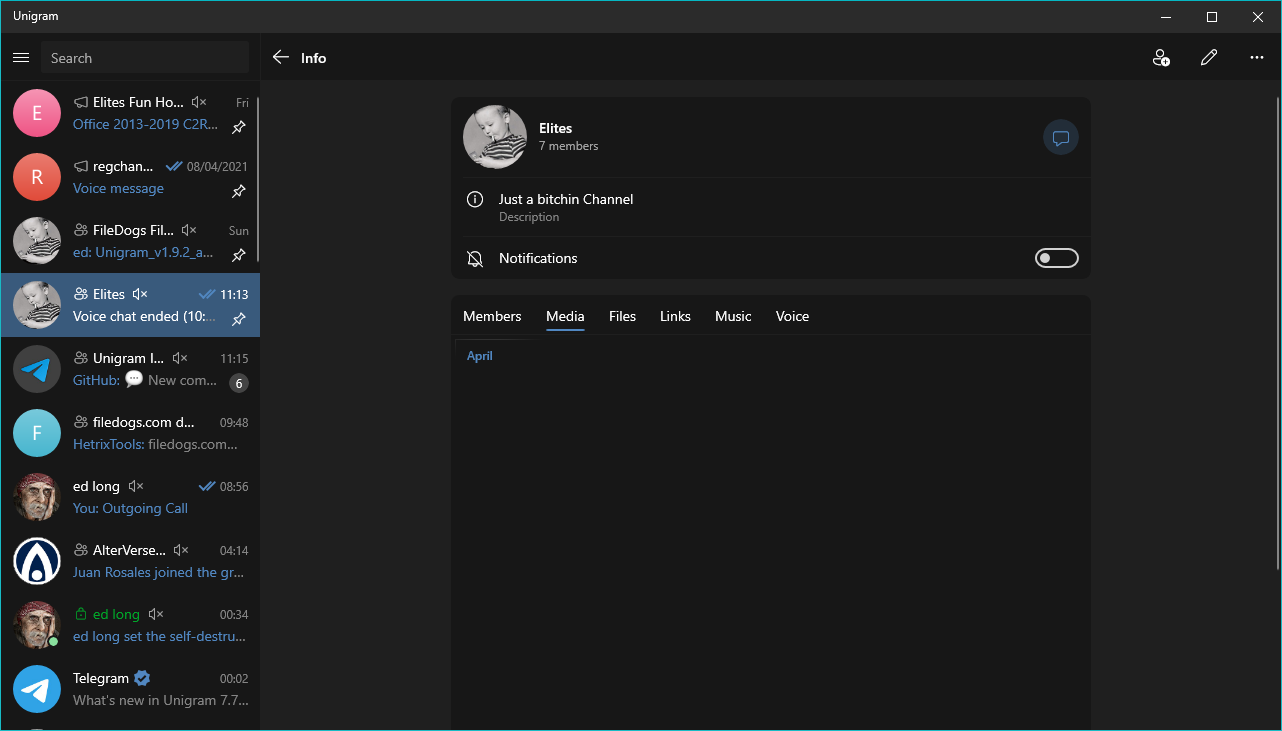Click the verified badge next to Telegram
1282x731 pixels.
point(141,677)
